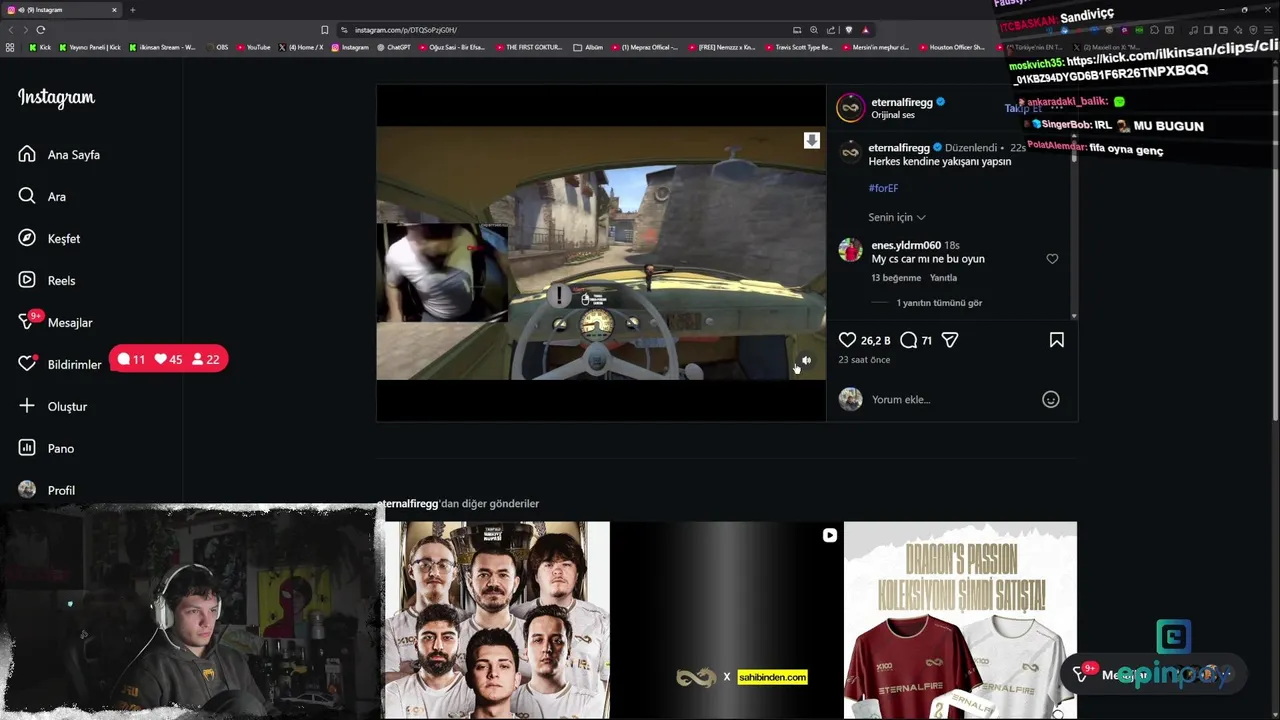Image resolution: width=1280 pixels, height=720 pixels.
Task: Open enes.yldrm060 commenter profile
Action: point(905,245)
